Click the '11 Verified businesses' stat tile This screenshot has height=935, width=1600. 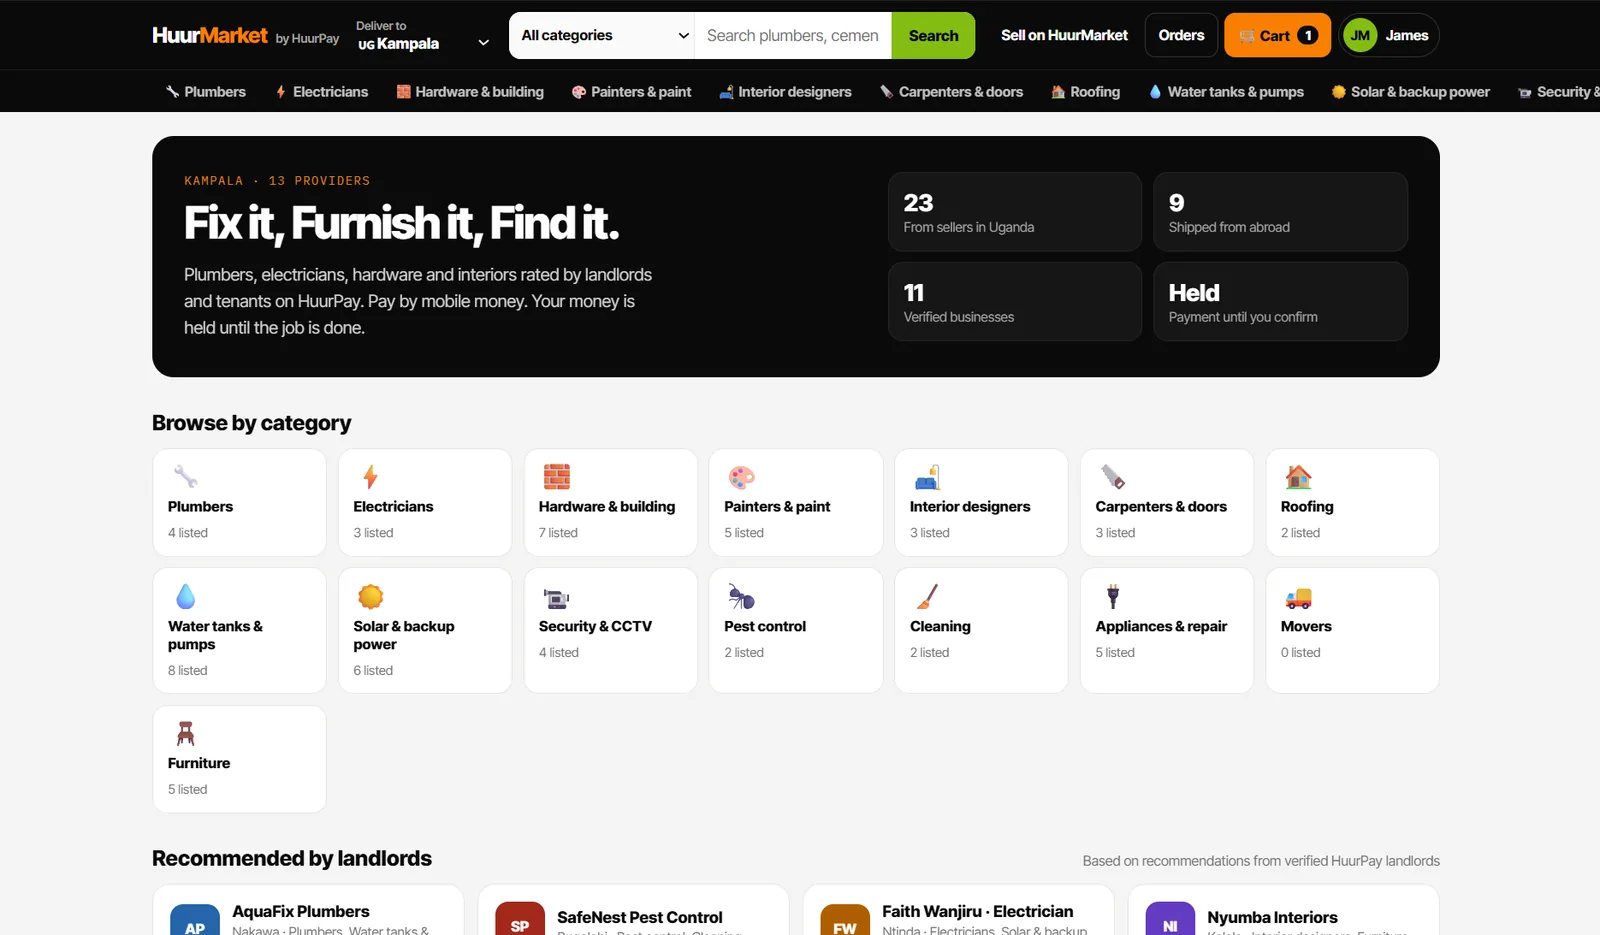coord(1014,302)
